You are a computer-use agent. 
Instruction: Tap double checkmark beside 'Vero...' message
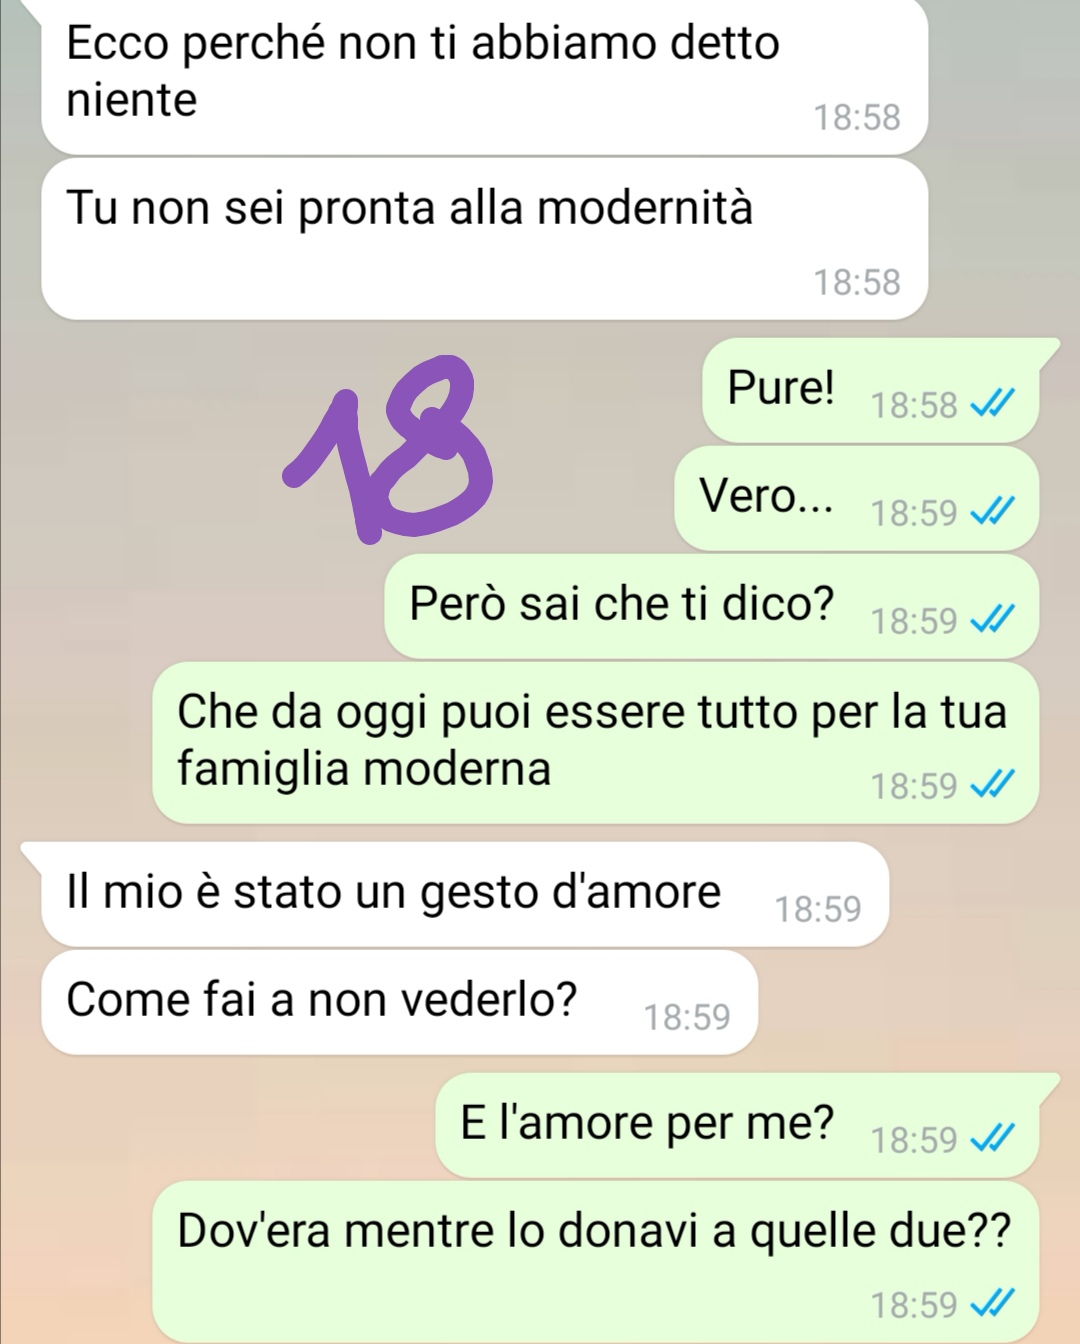click(993, 512)
